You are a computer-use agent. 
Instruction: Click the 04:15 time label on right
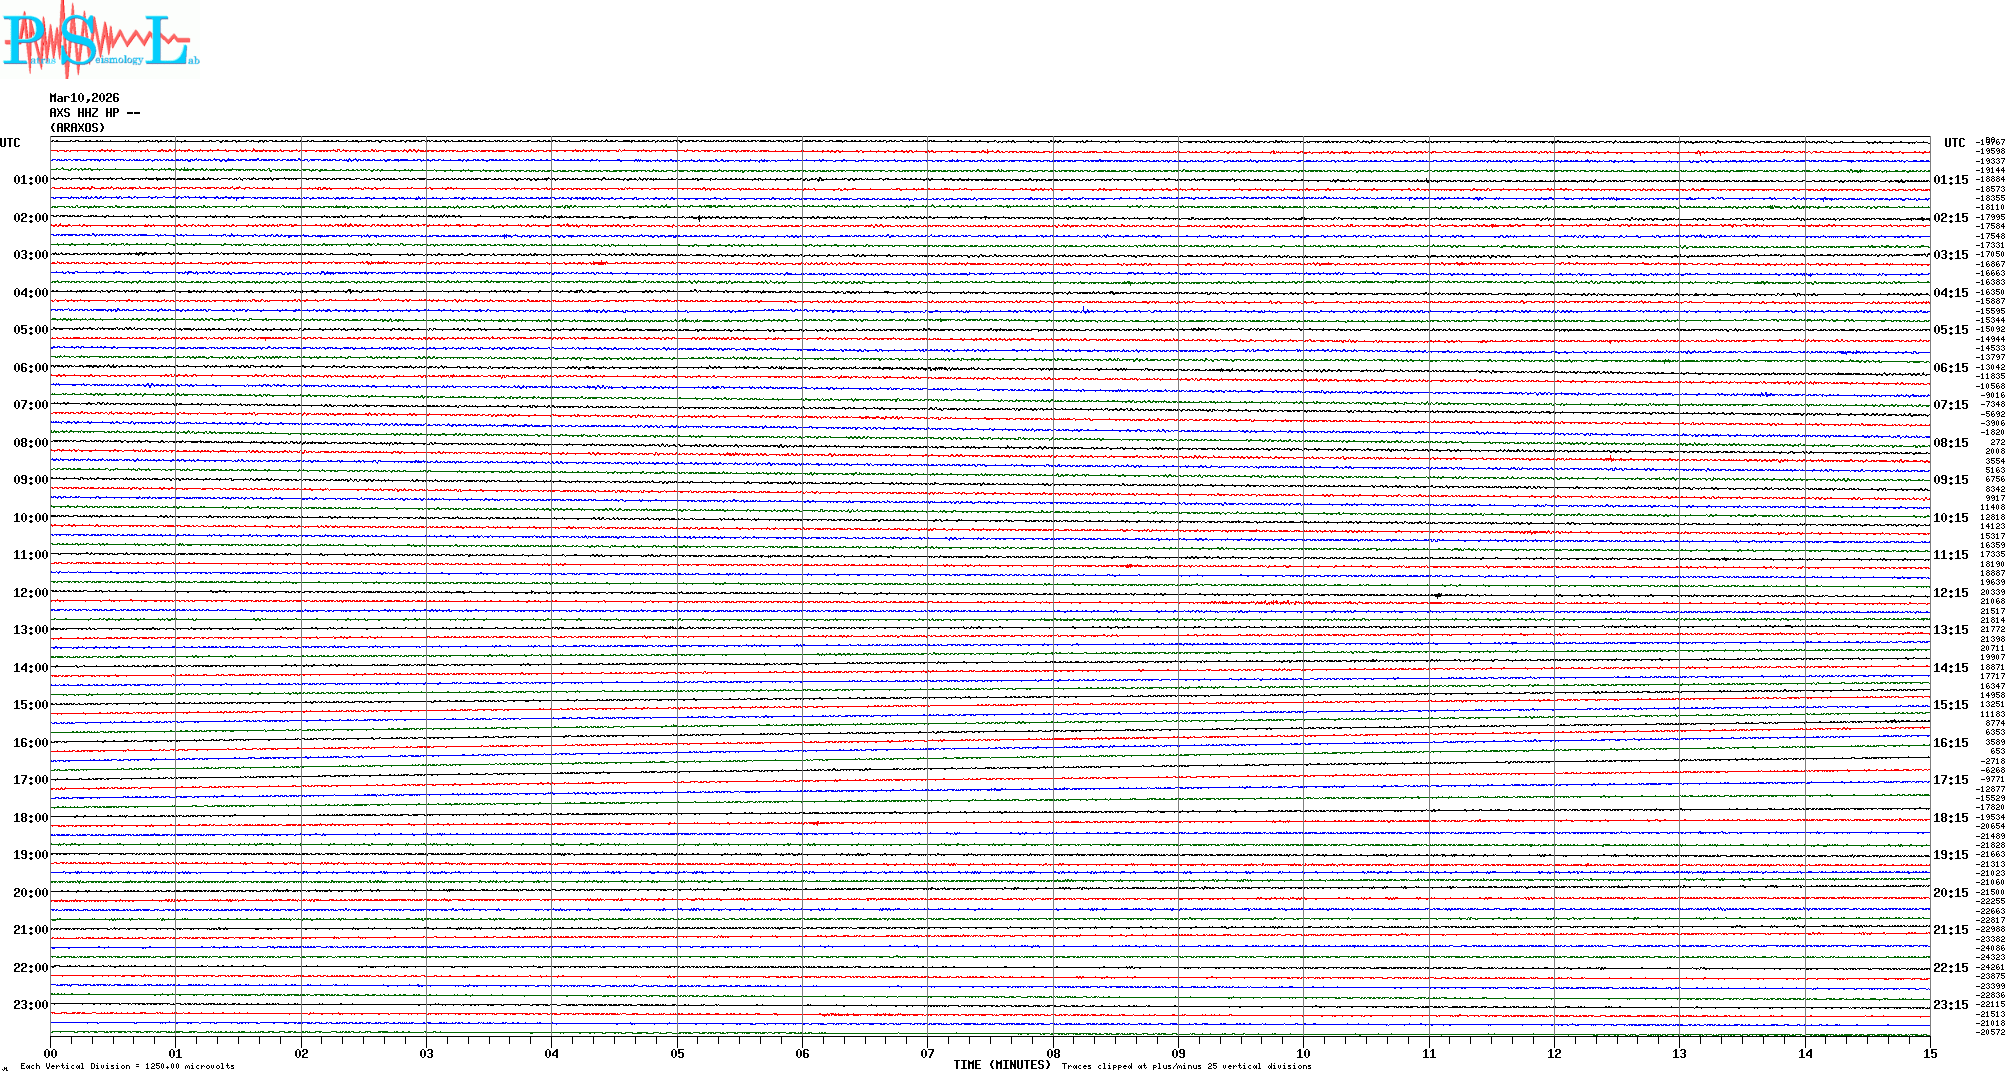click(1950, 293)
